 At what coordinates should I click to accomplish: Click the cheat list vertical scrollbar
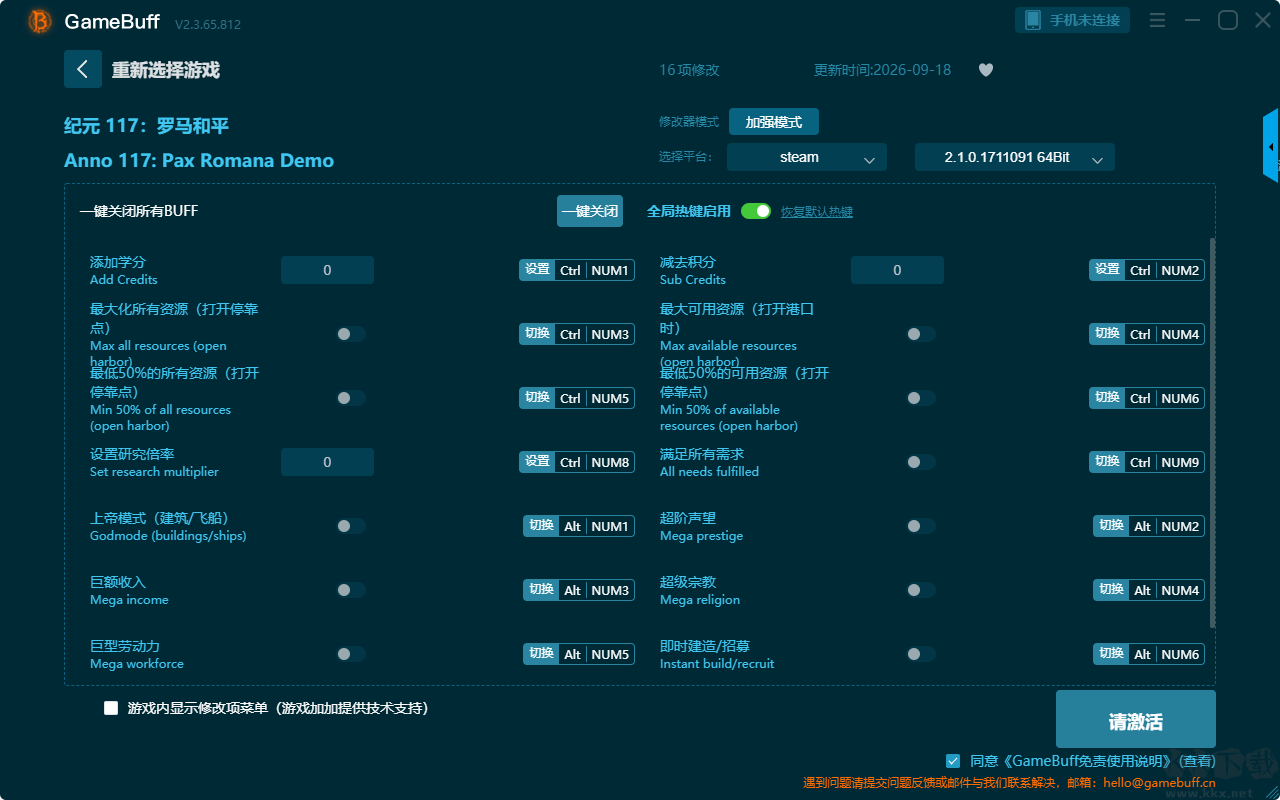(x=1213, y=432)
